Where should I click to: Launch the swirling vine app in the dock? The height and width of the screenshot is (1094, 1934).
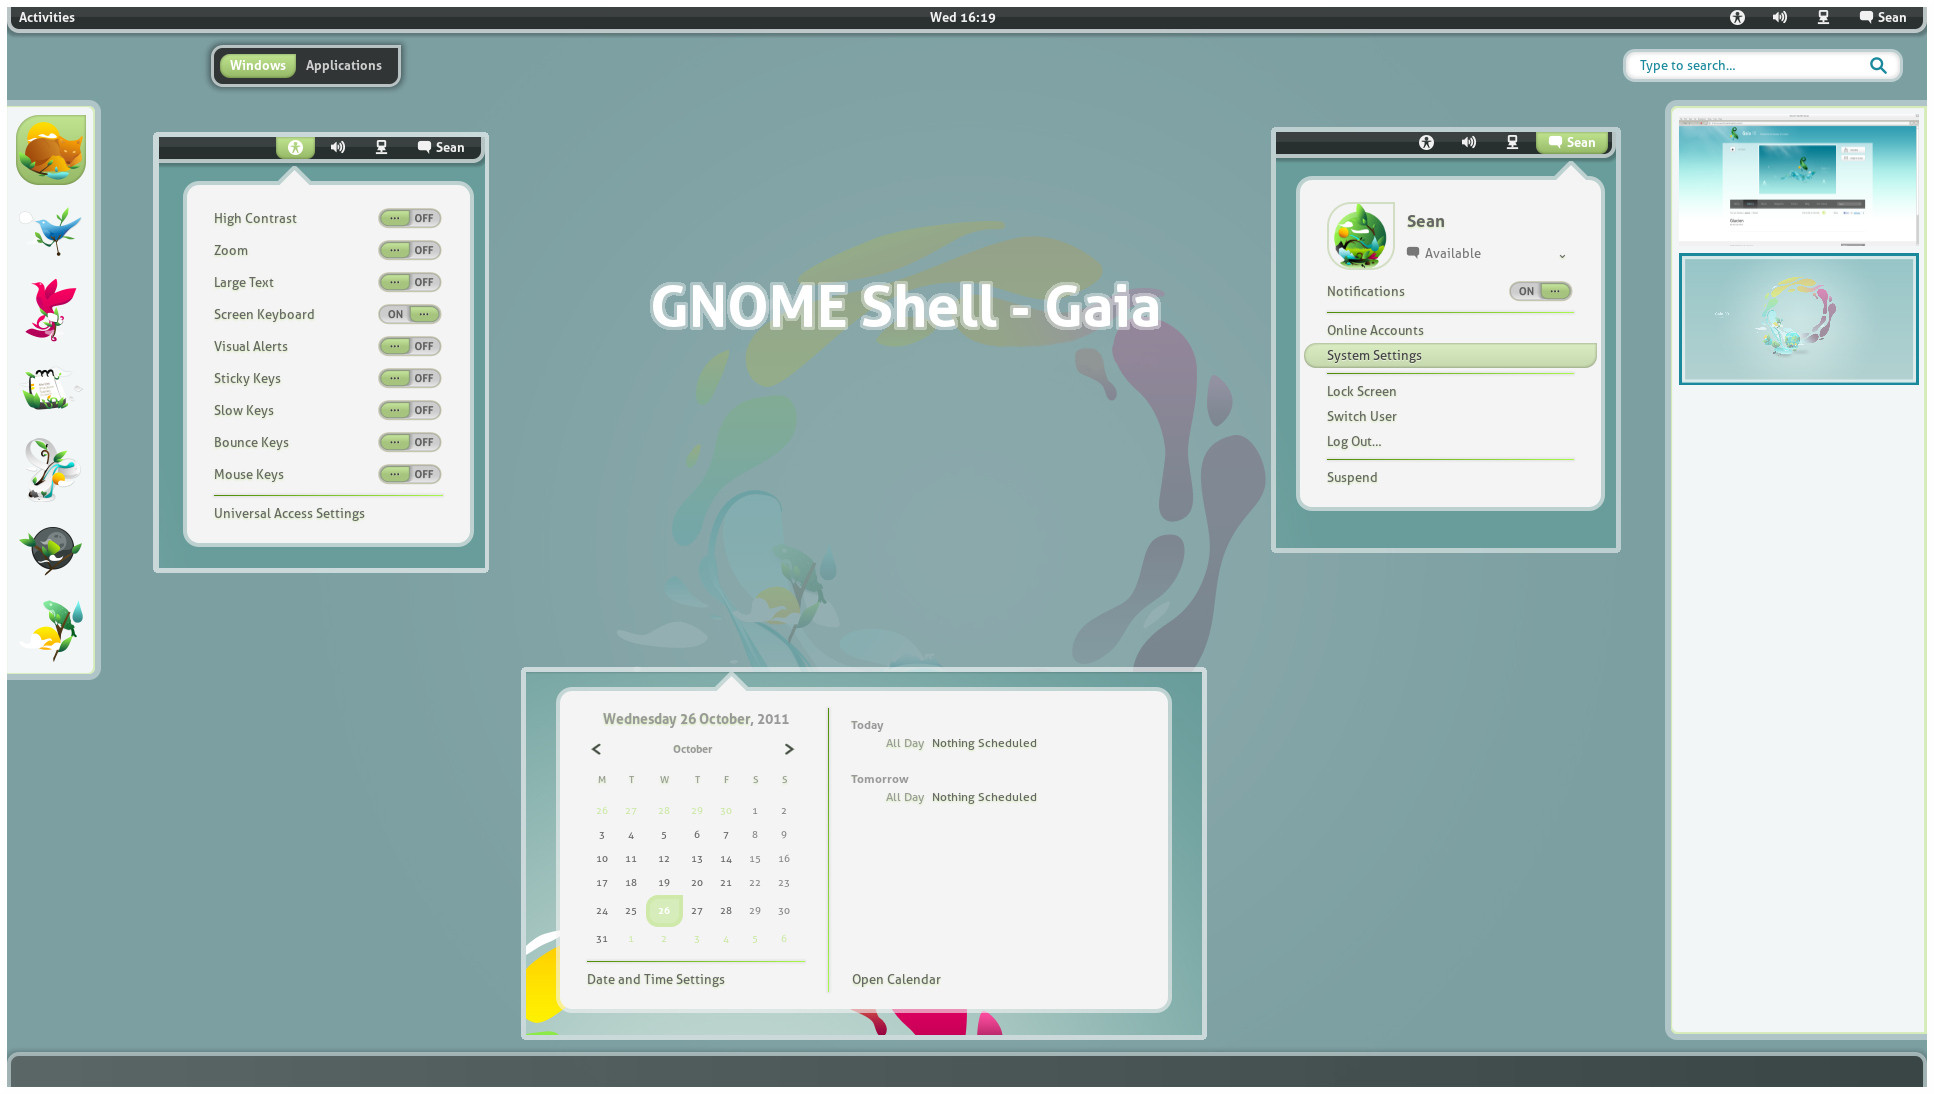click(51, 469)
